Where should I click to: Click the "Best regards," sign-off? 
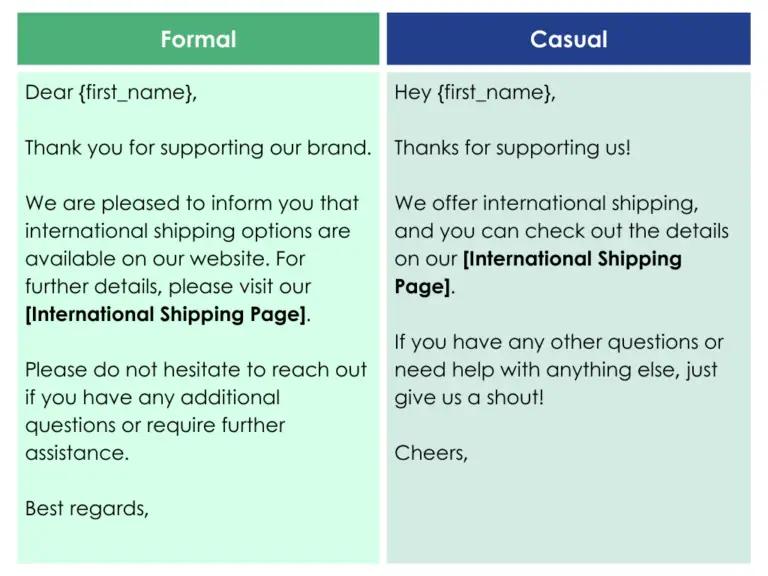click(x=87, y=508)
